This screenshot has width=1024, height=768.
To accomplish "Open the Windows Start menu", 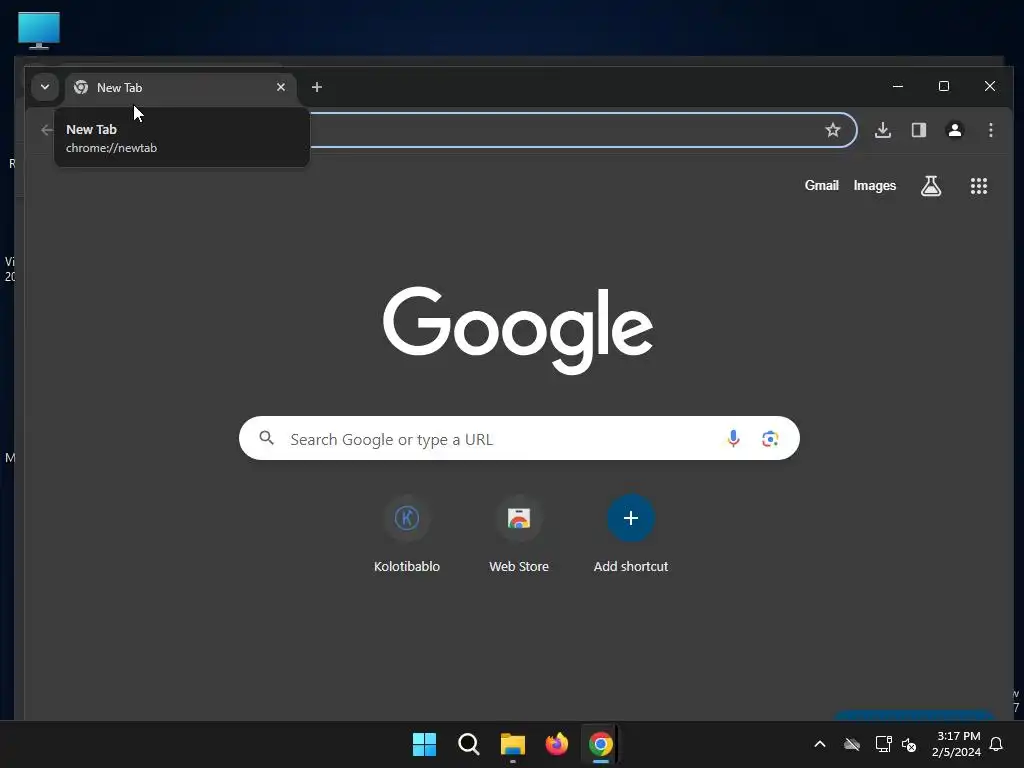I will [x=424, y=744].
